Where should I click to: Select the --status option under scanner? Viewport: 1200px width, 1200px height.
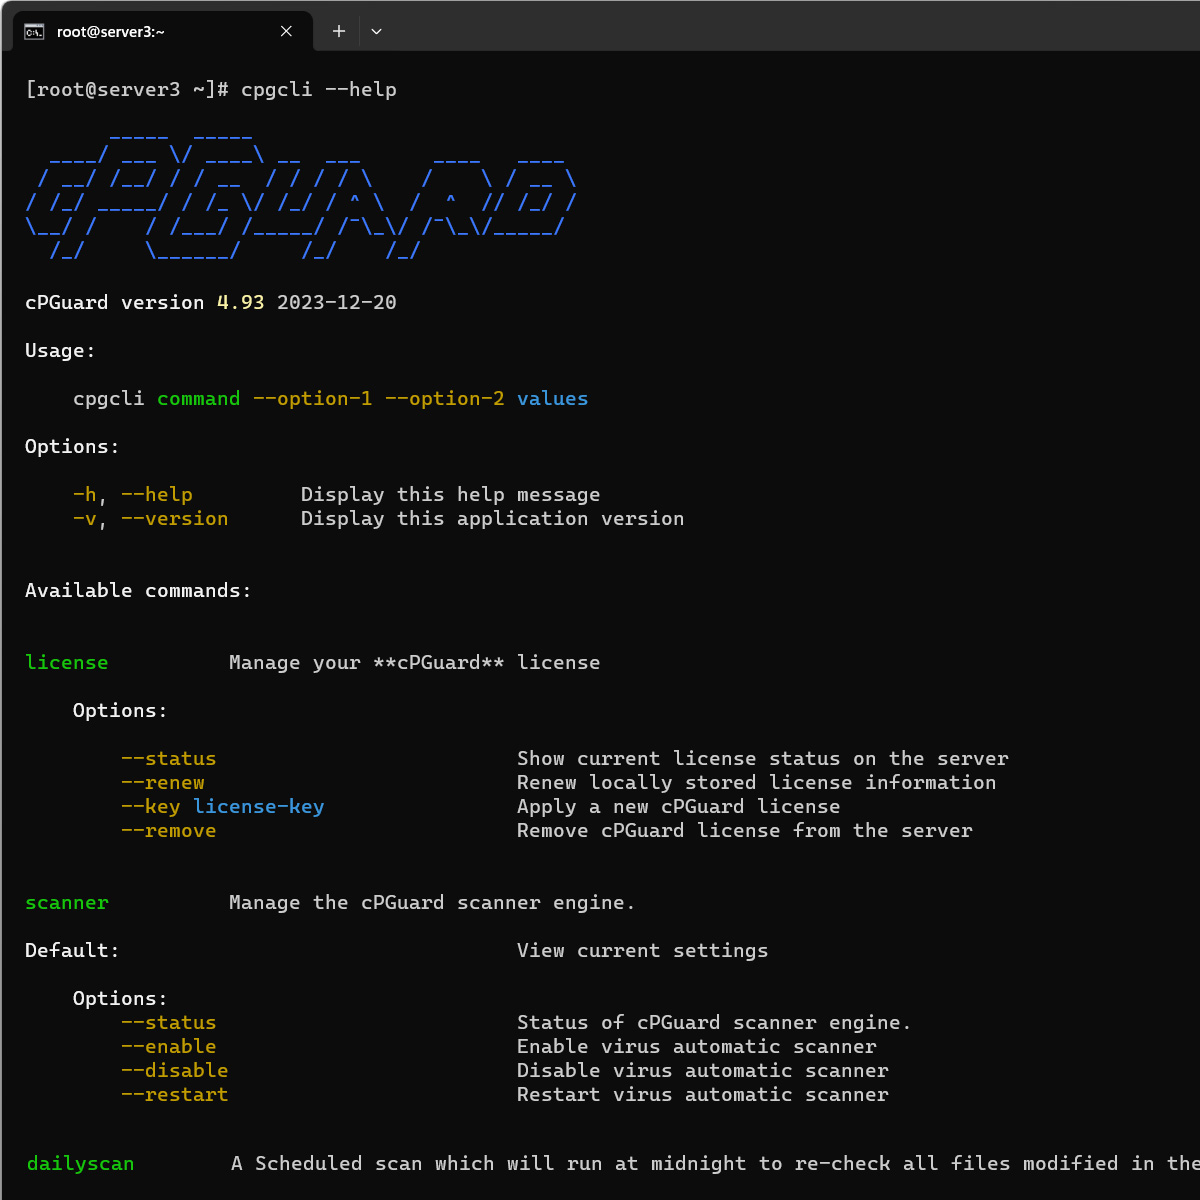168,1022
